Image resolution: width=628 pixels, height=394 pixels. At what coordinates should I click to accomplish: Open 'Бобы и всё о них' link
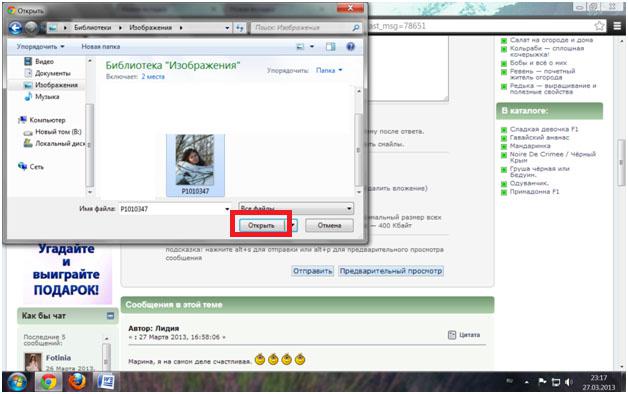538,63
